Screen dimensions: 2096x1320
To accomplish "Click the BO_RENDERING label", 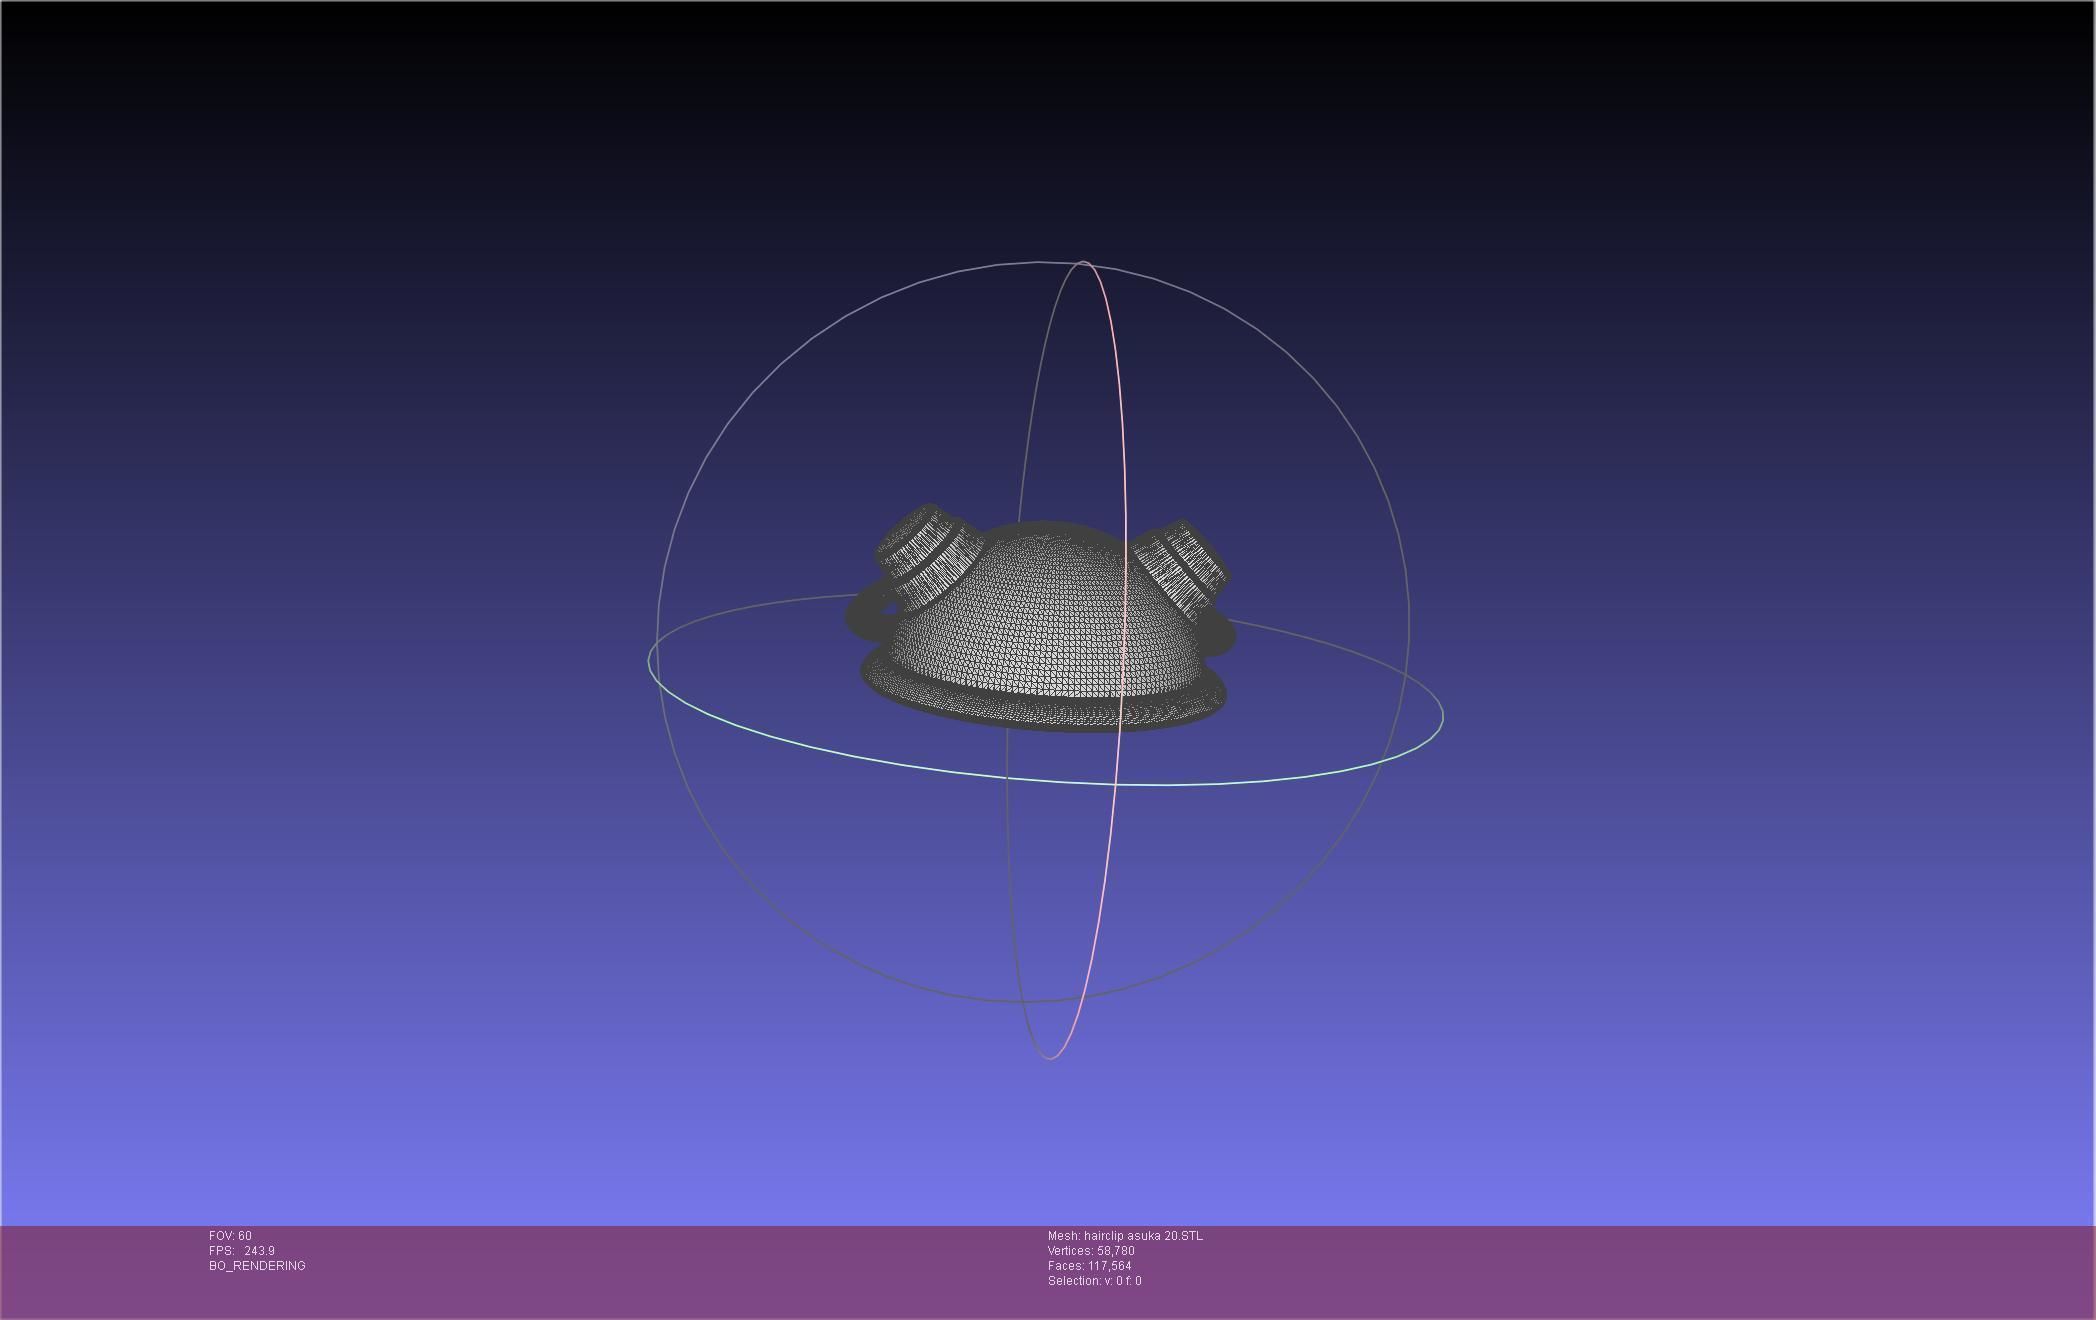I will click(x=257, y=1266).
